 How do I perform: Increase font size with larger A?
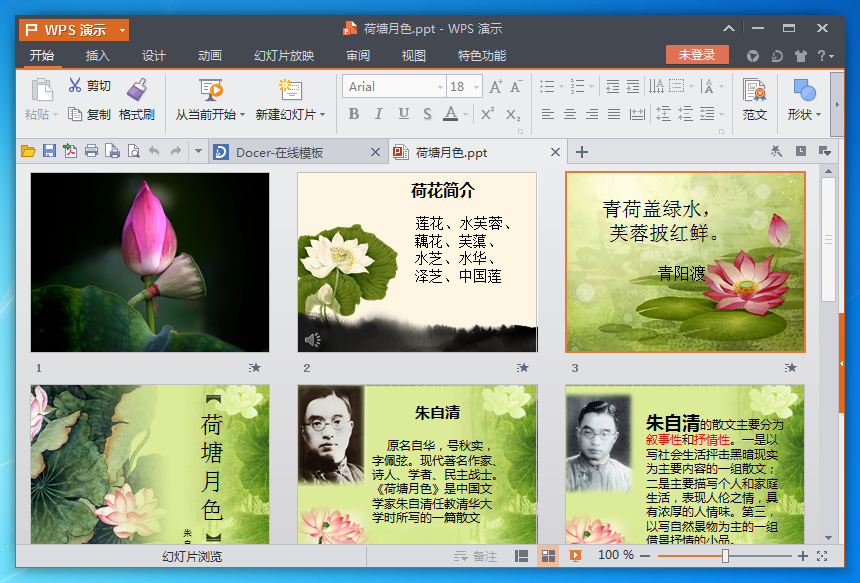coord(496,87)
